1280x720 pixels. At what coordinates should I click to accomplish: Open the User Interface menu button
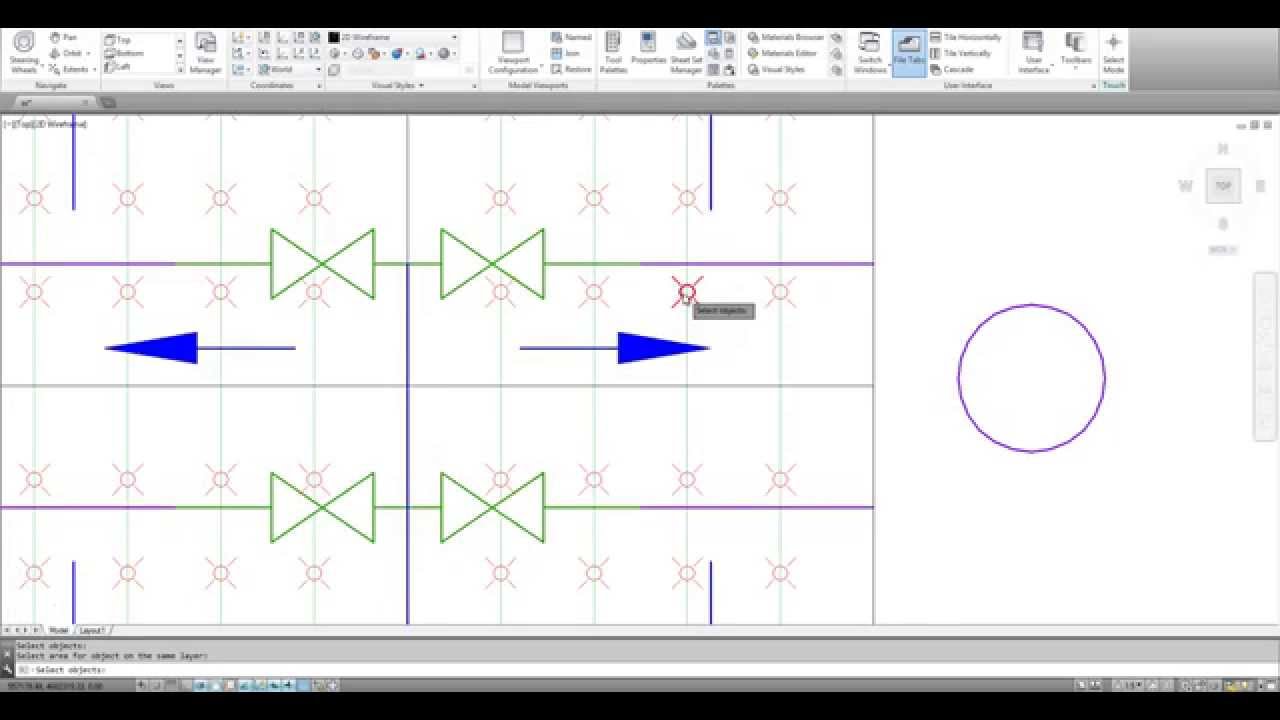coord(1033,52)
